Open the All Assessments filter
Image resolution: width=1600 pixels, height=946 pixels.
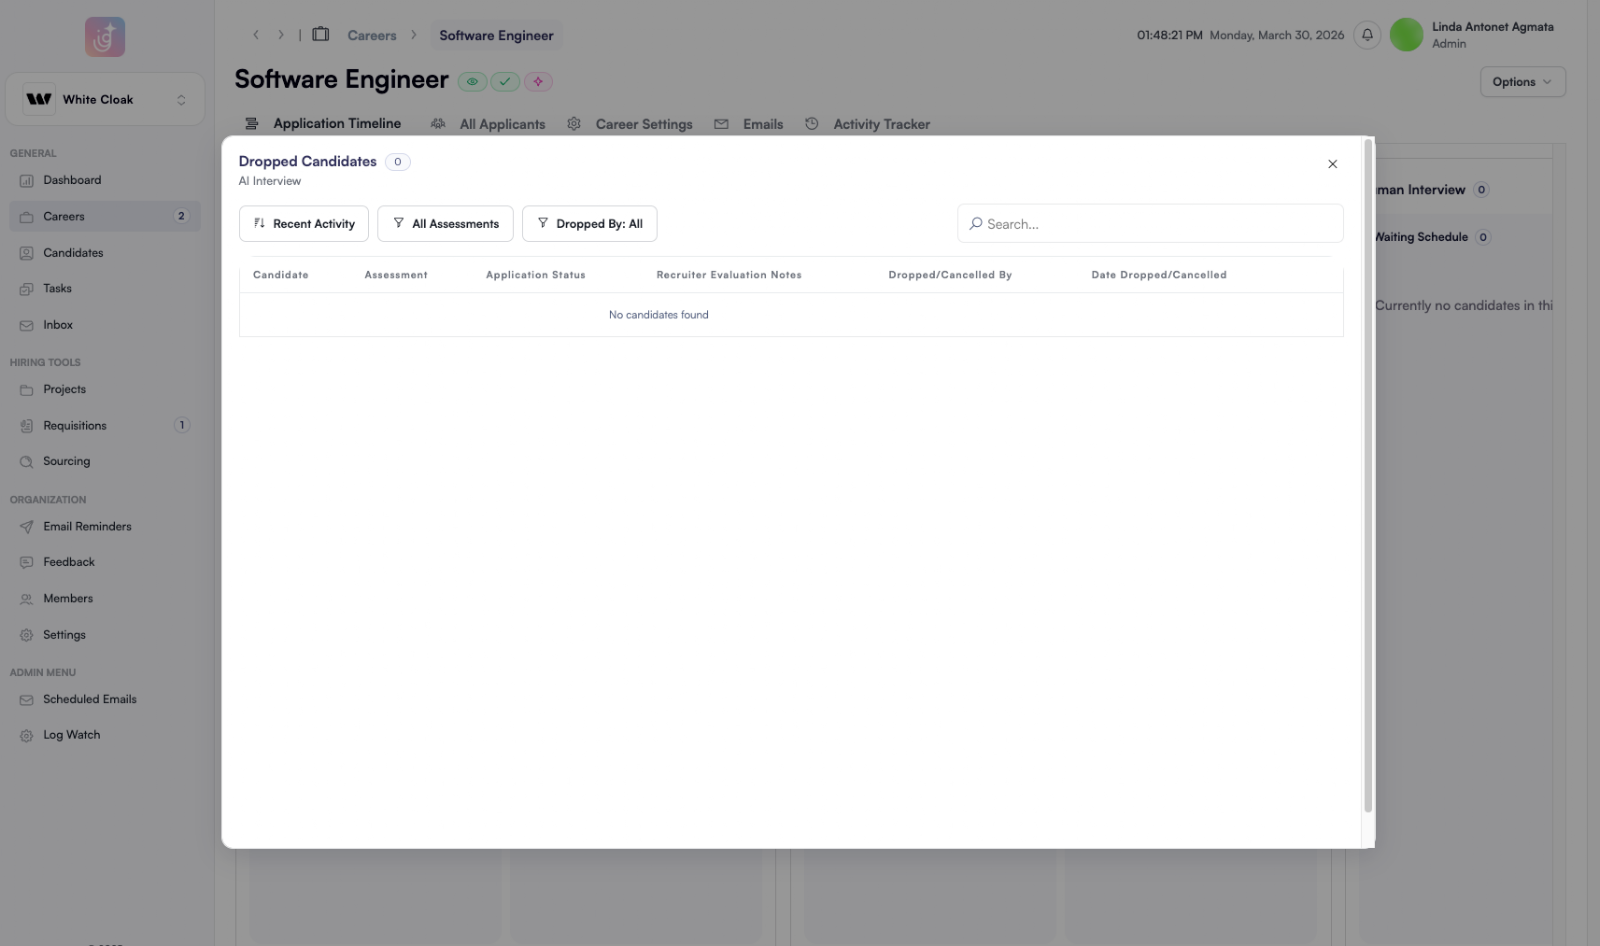tap(445, 224)
